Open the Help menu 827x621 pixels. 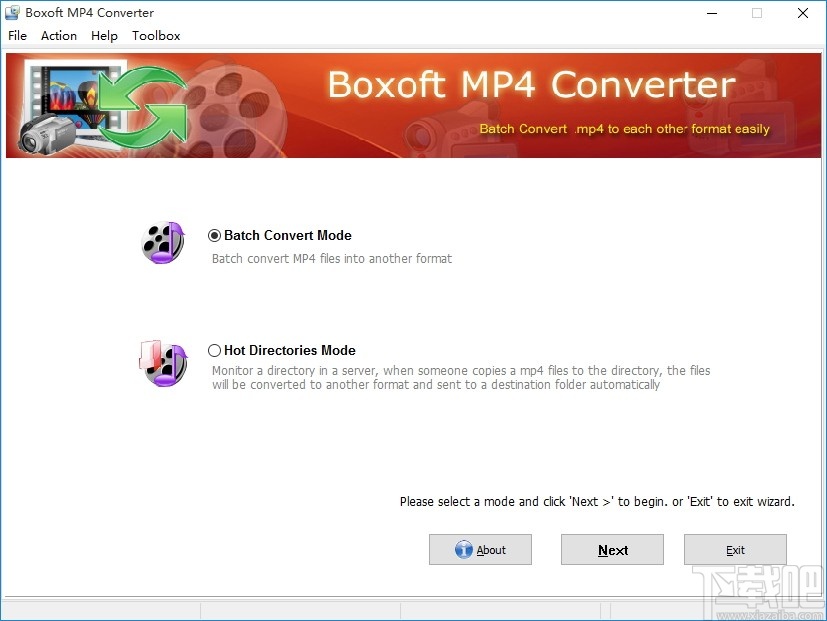[104, 35]
